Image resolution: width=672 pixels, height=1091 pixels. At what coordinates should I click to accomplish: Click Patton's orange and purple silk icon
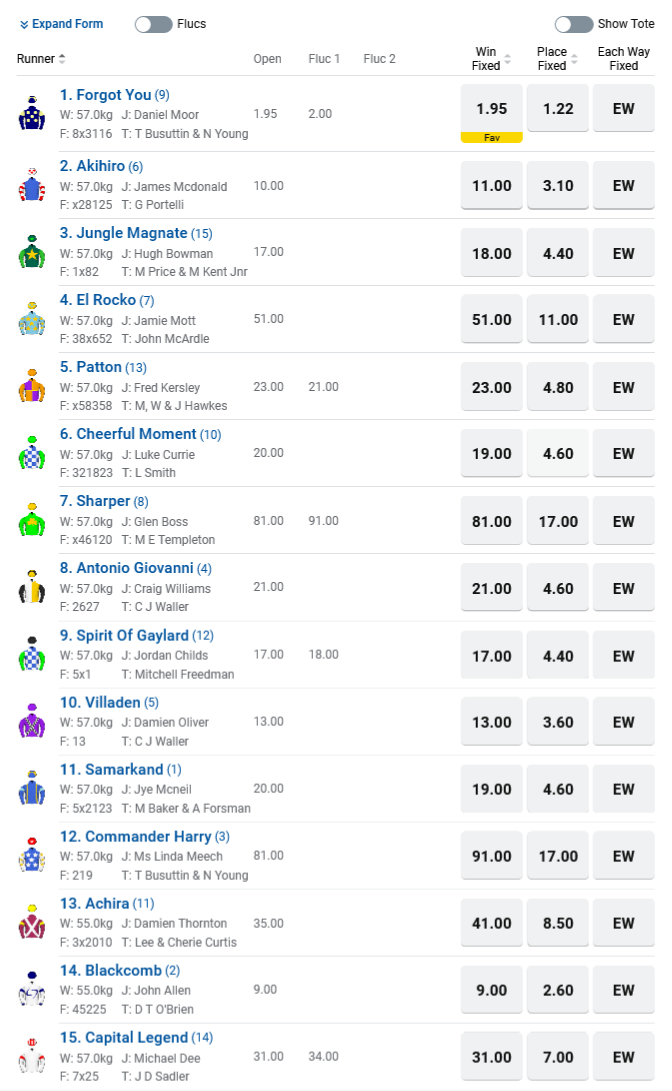(32, 386)
